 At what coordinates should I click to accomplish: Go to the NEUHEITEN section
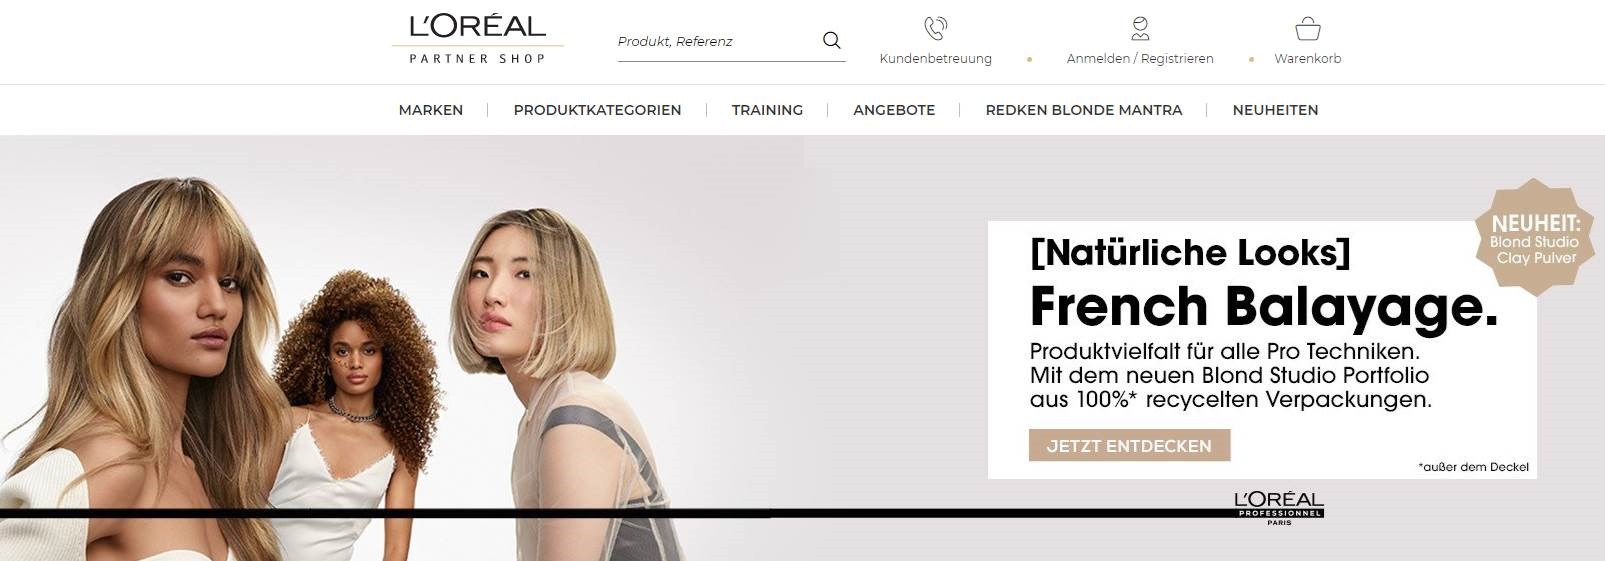(x=1275, y=110)
